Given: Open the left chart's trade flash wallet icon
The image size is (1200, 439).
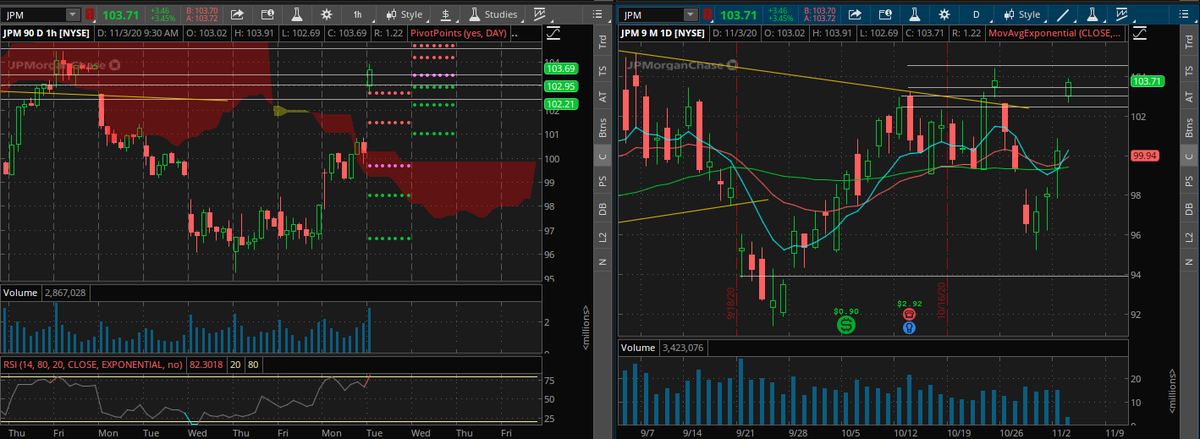Looking at the screenshot, I should [x=267, y=15].
